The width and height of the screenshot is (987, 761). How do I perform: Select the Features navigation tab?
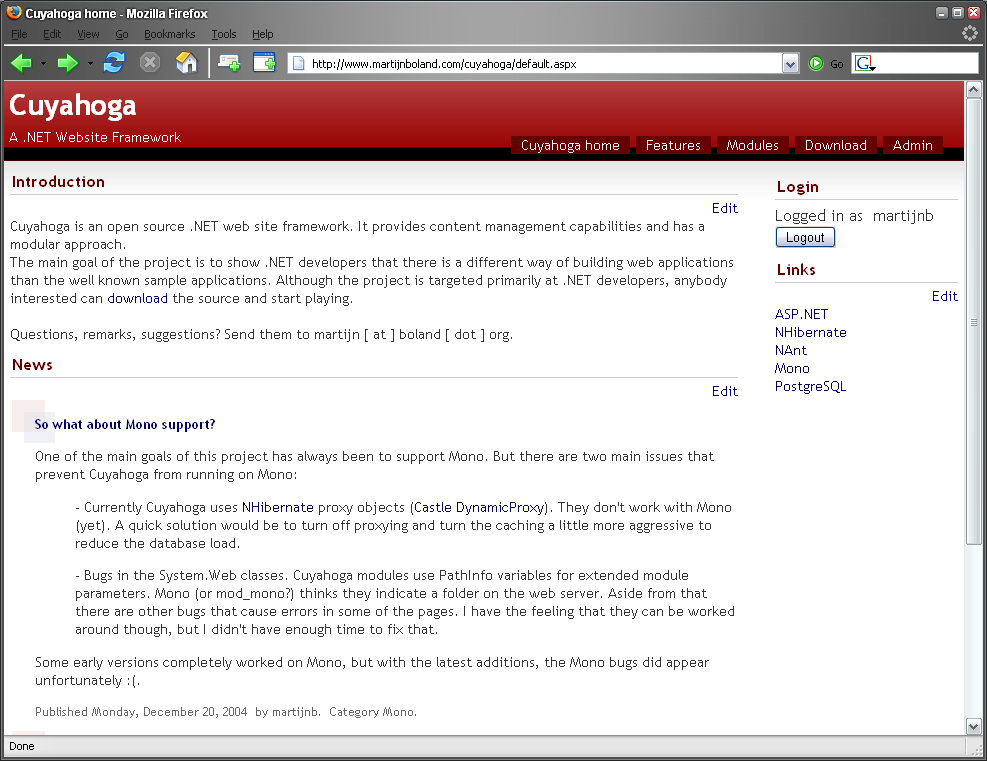[x=673, y=145]
